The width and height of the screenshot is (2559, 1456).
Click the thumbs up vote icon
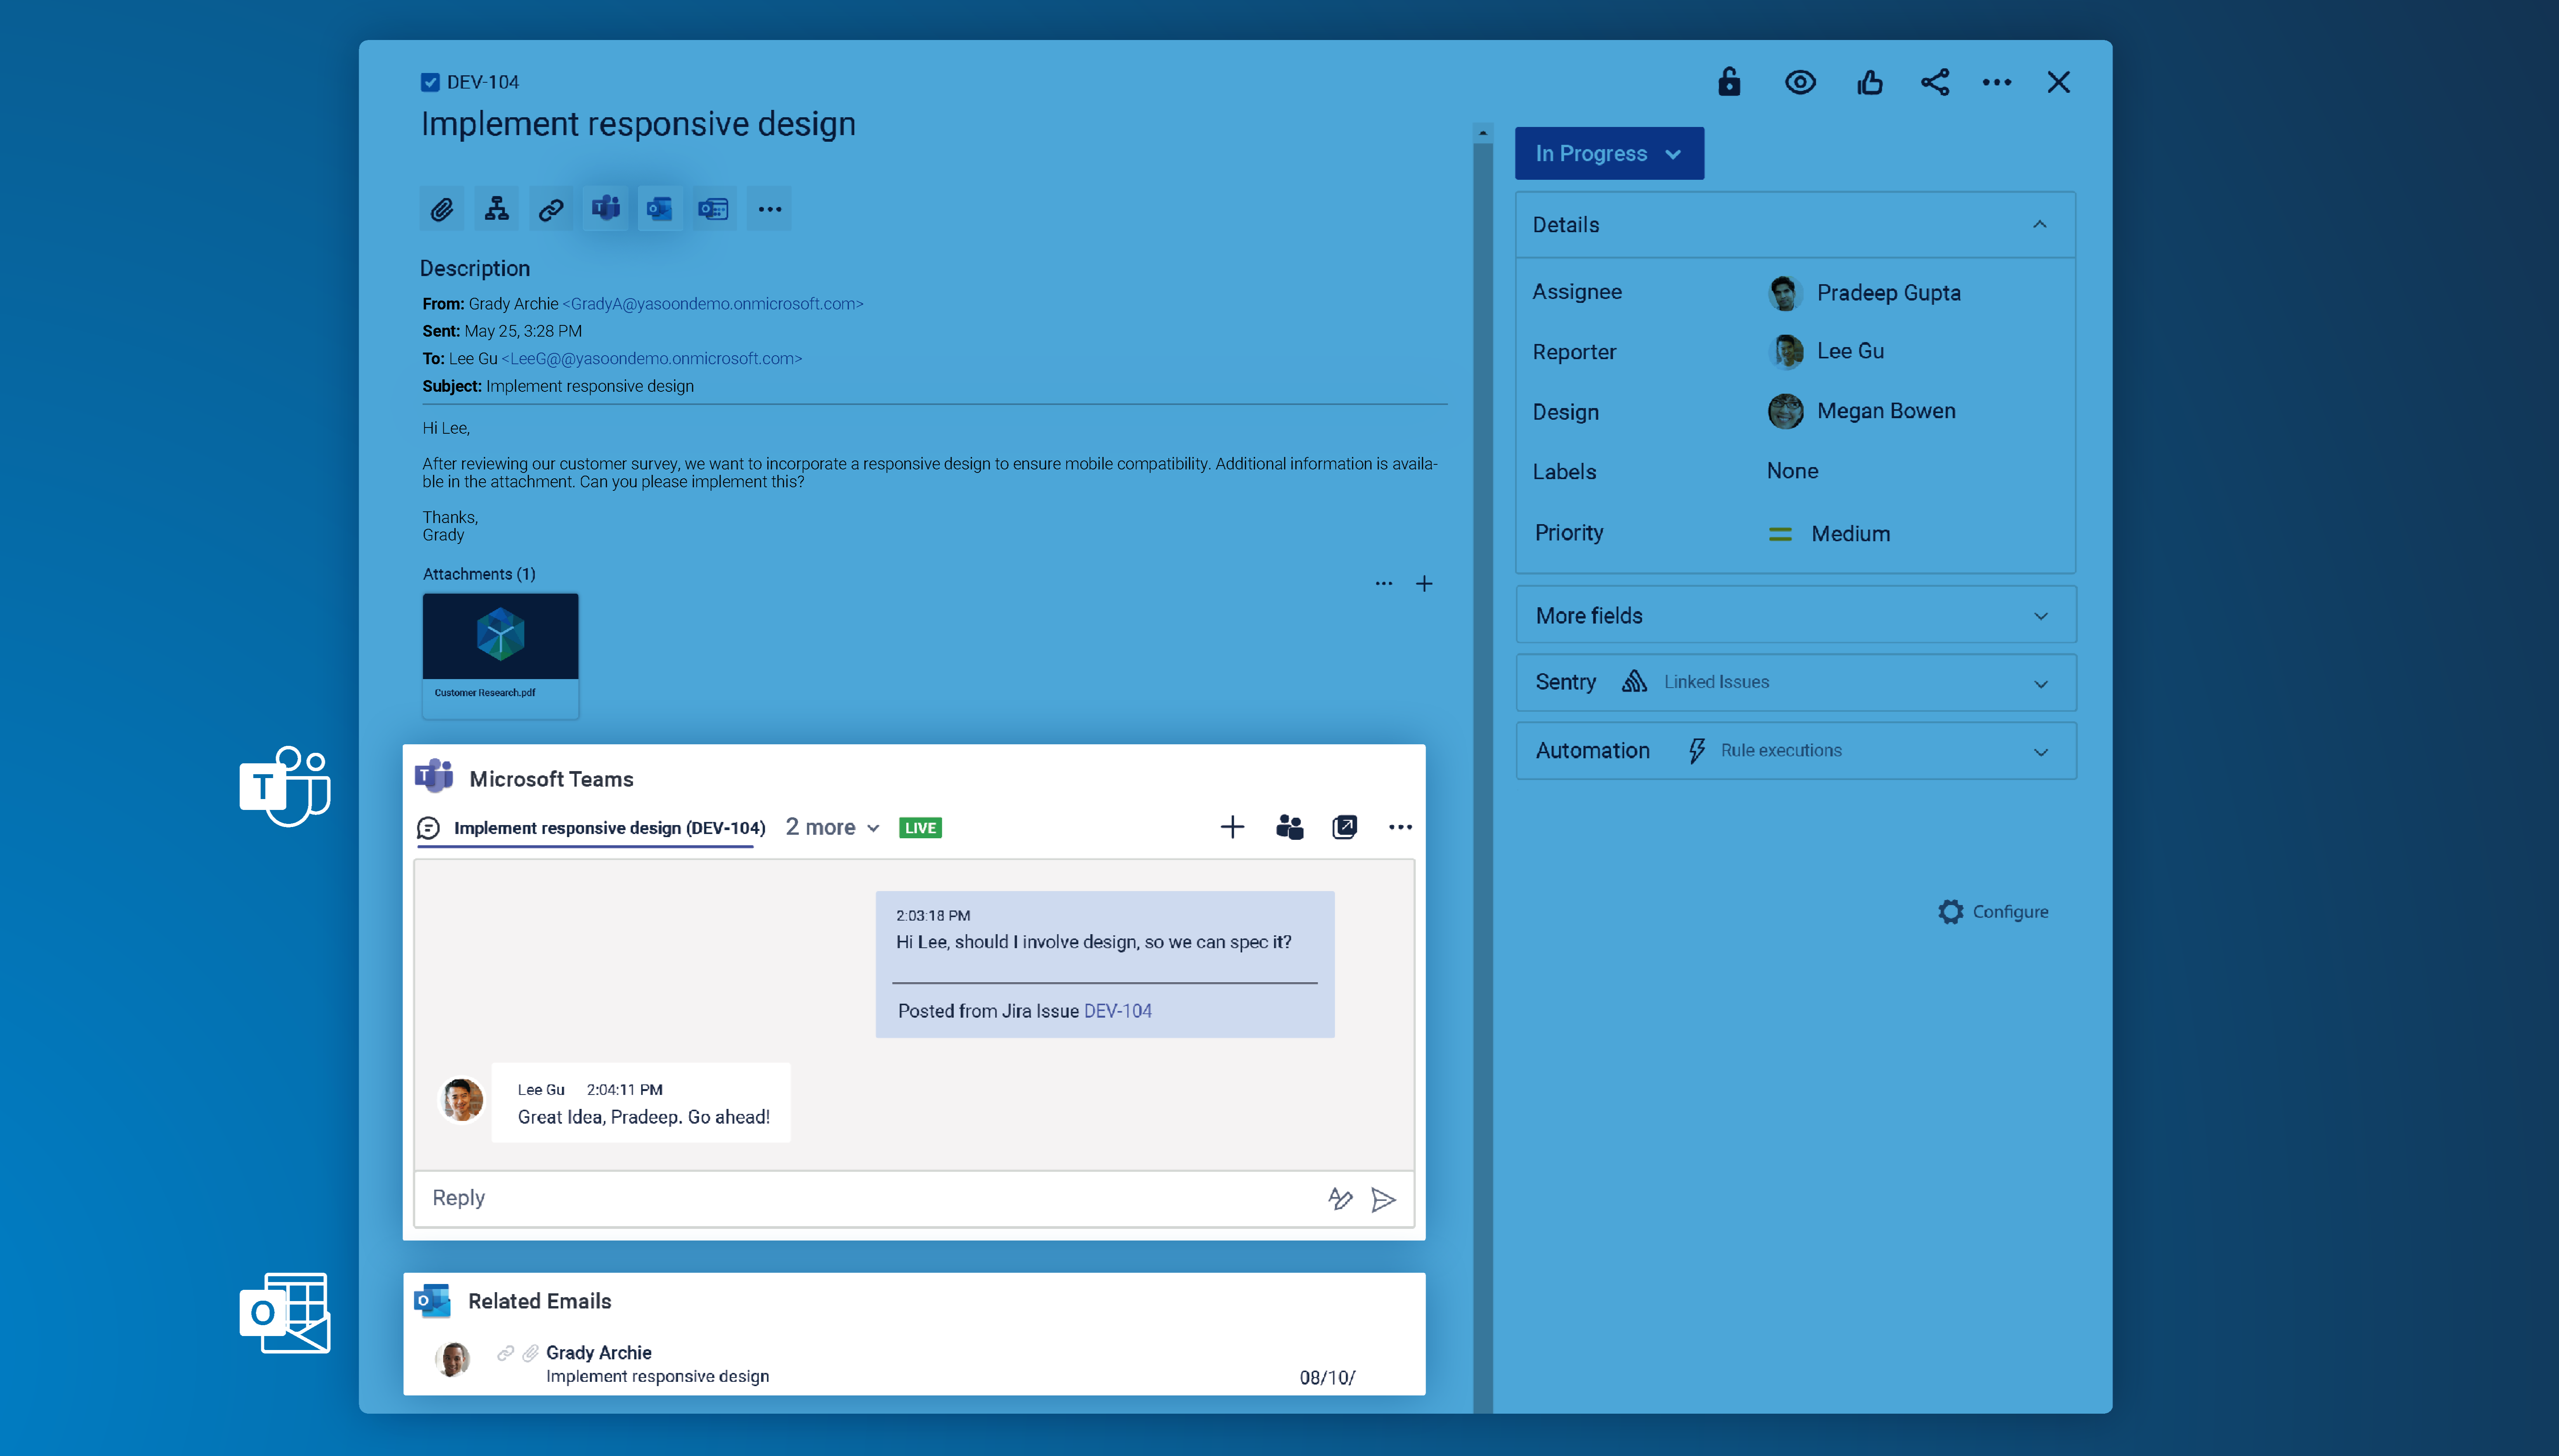[x=1869, y=82]
